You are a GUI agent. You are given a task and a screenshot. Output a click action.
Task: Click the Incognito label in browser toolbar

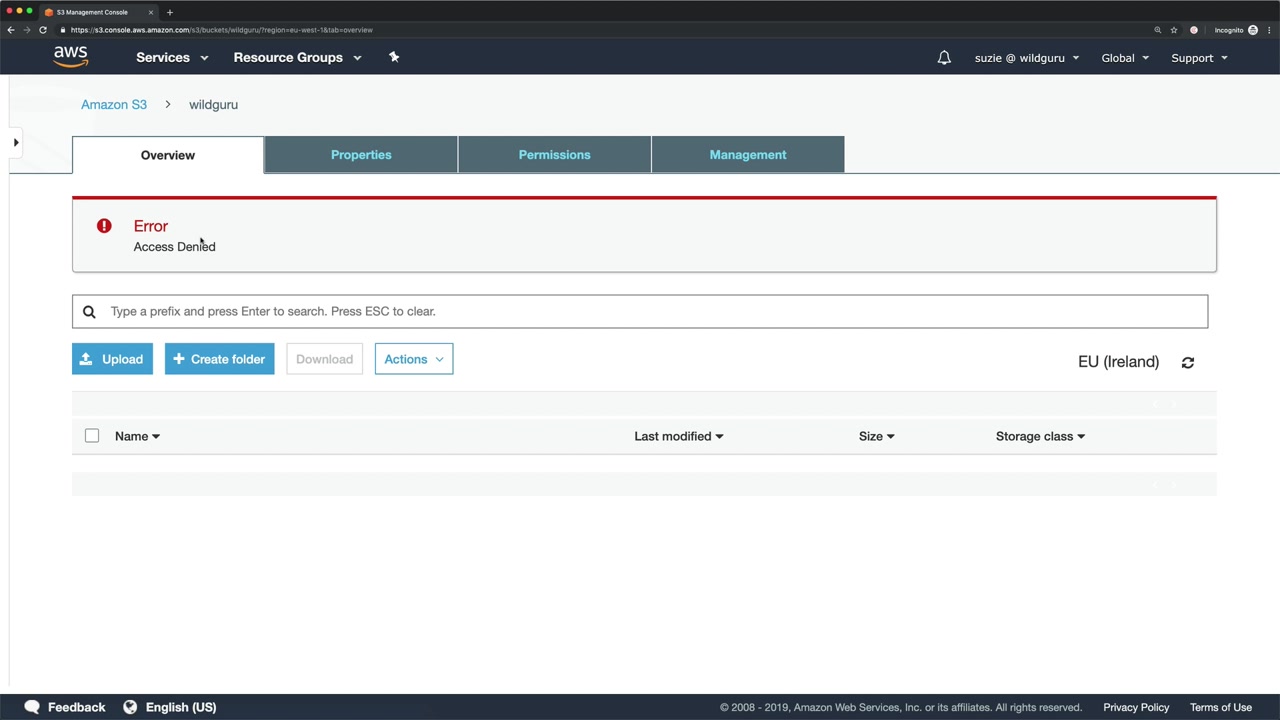[1229, 30]
